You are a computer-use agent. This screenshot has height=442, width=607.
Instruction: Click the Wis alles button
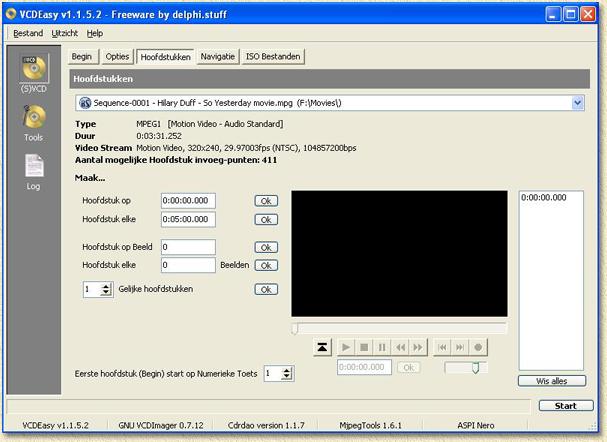[x=552, y=381]
